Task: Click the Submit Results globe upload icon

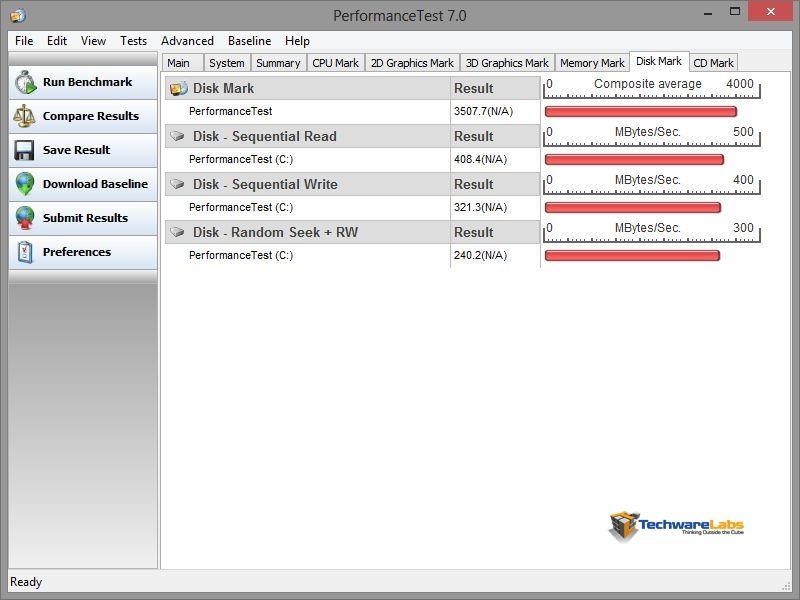Action: [25, 218]
